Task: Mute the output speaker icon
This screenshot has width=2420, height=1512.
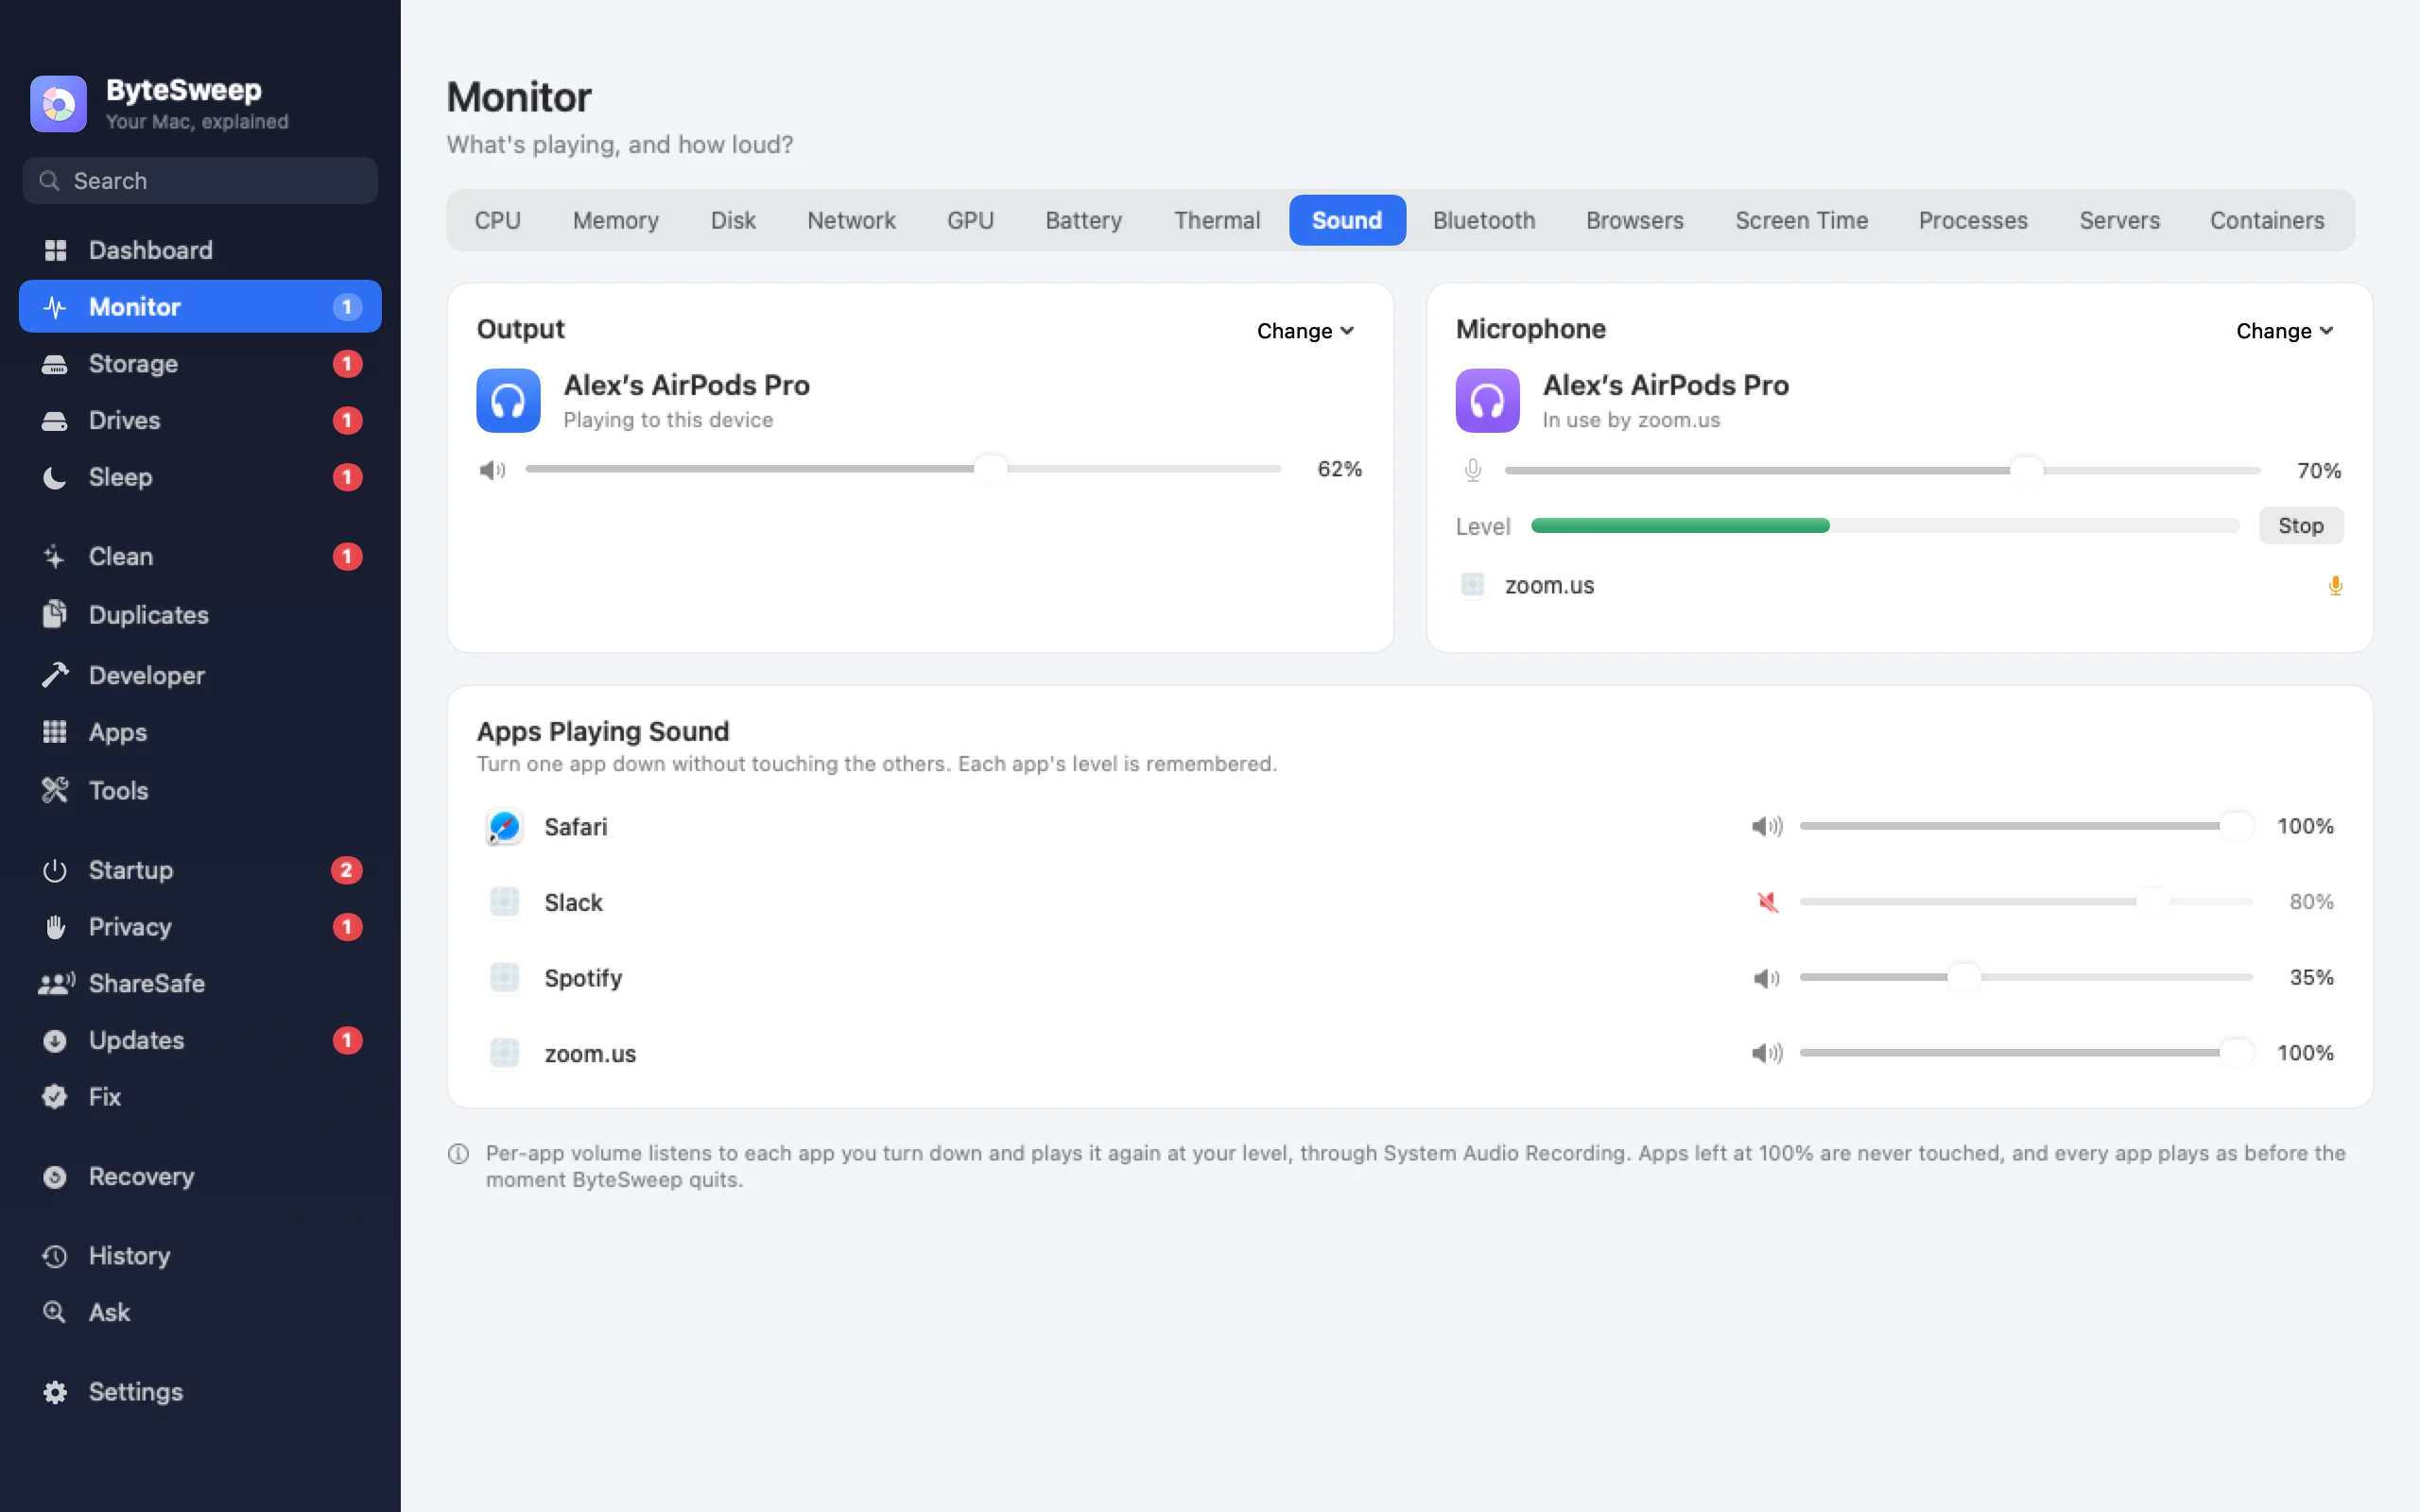Action: [x=492, y=469]
